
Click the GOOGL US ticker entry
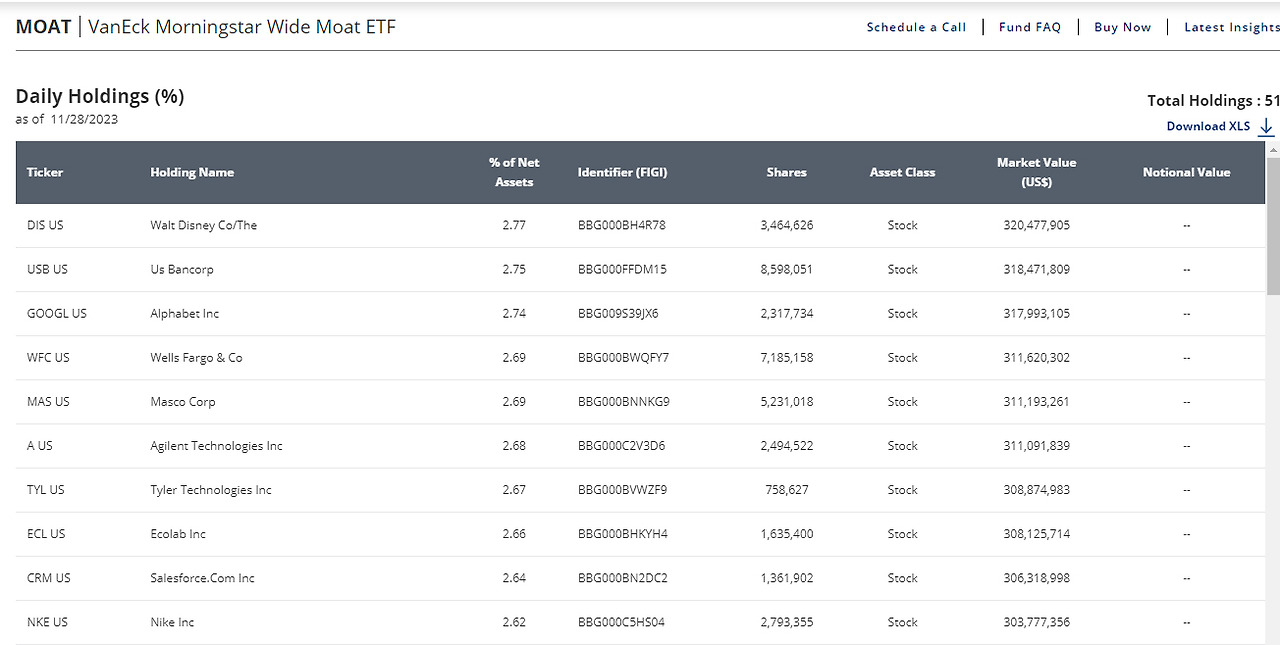[56, 313]
